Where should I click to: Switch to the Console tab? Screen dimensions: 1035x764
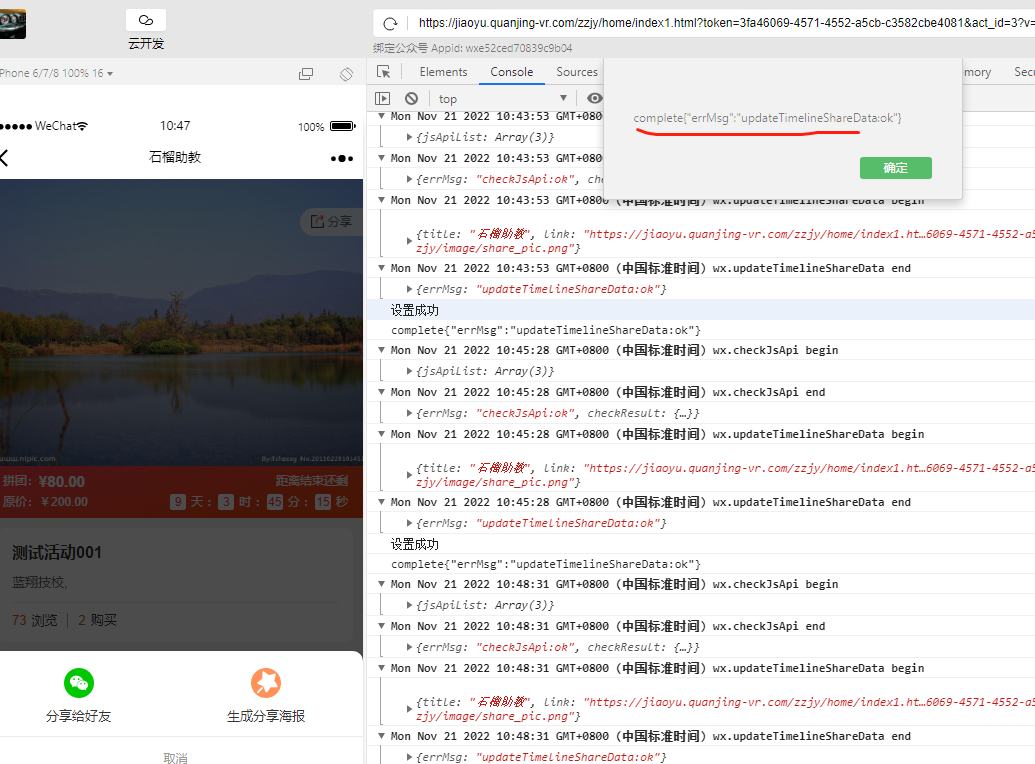(x=512, y=72)
